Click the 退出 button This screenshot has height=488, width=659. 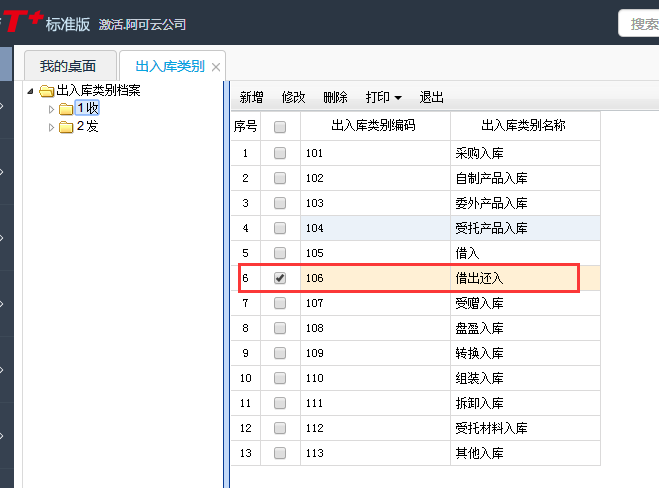point(431,98)
